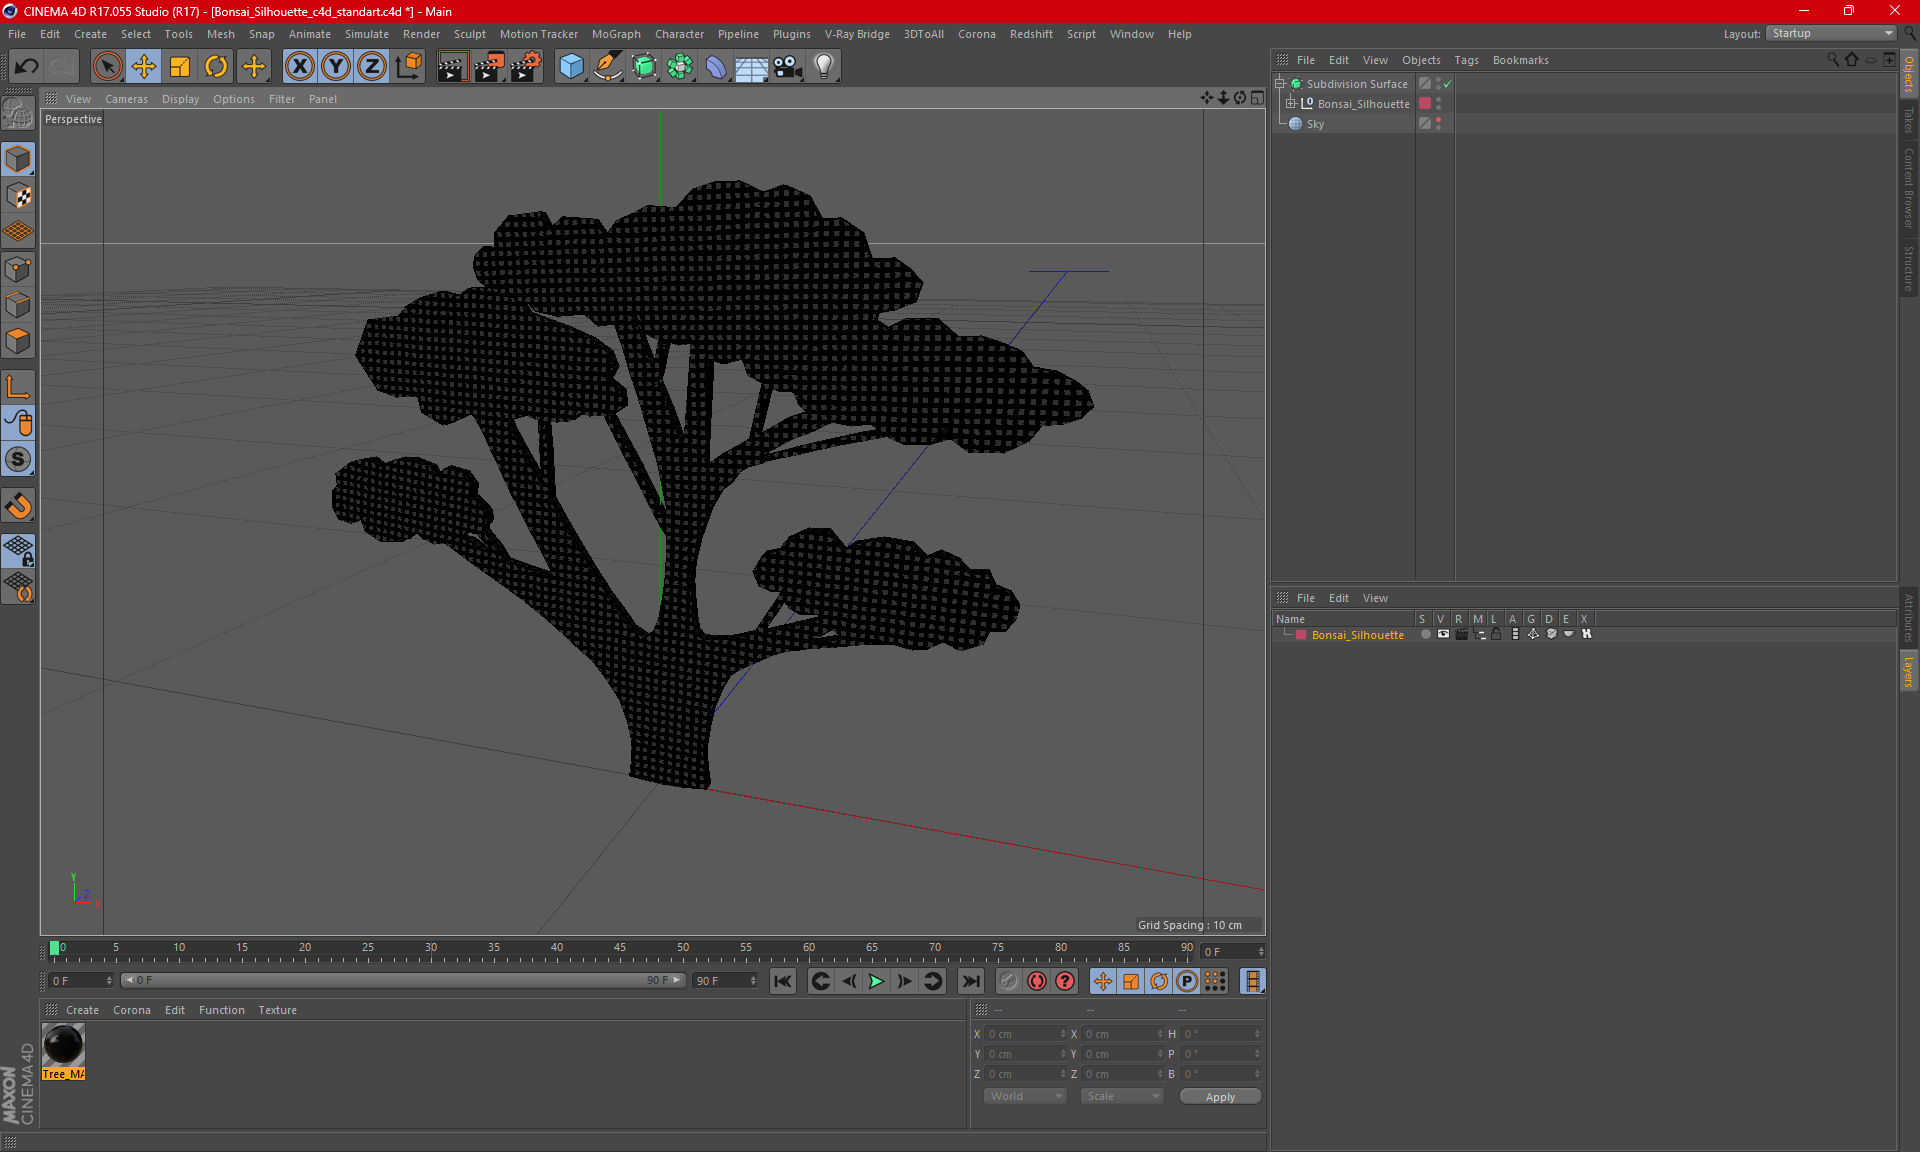Click the Locked Workplane icon
1920x1152 pixels.
click(18, 550)
